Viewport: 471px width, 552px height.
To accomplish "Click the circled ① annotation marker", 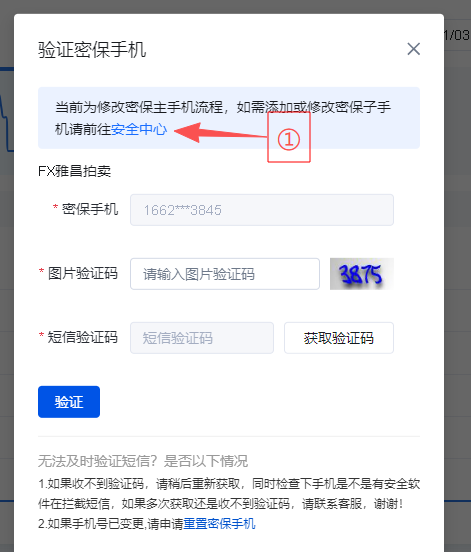I will click(x=289, y=138).
